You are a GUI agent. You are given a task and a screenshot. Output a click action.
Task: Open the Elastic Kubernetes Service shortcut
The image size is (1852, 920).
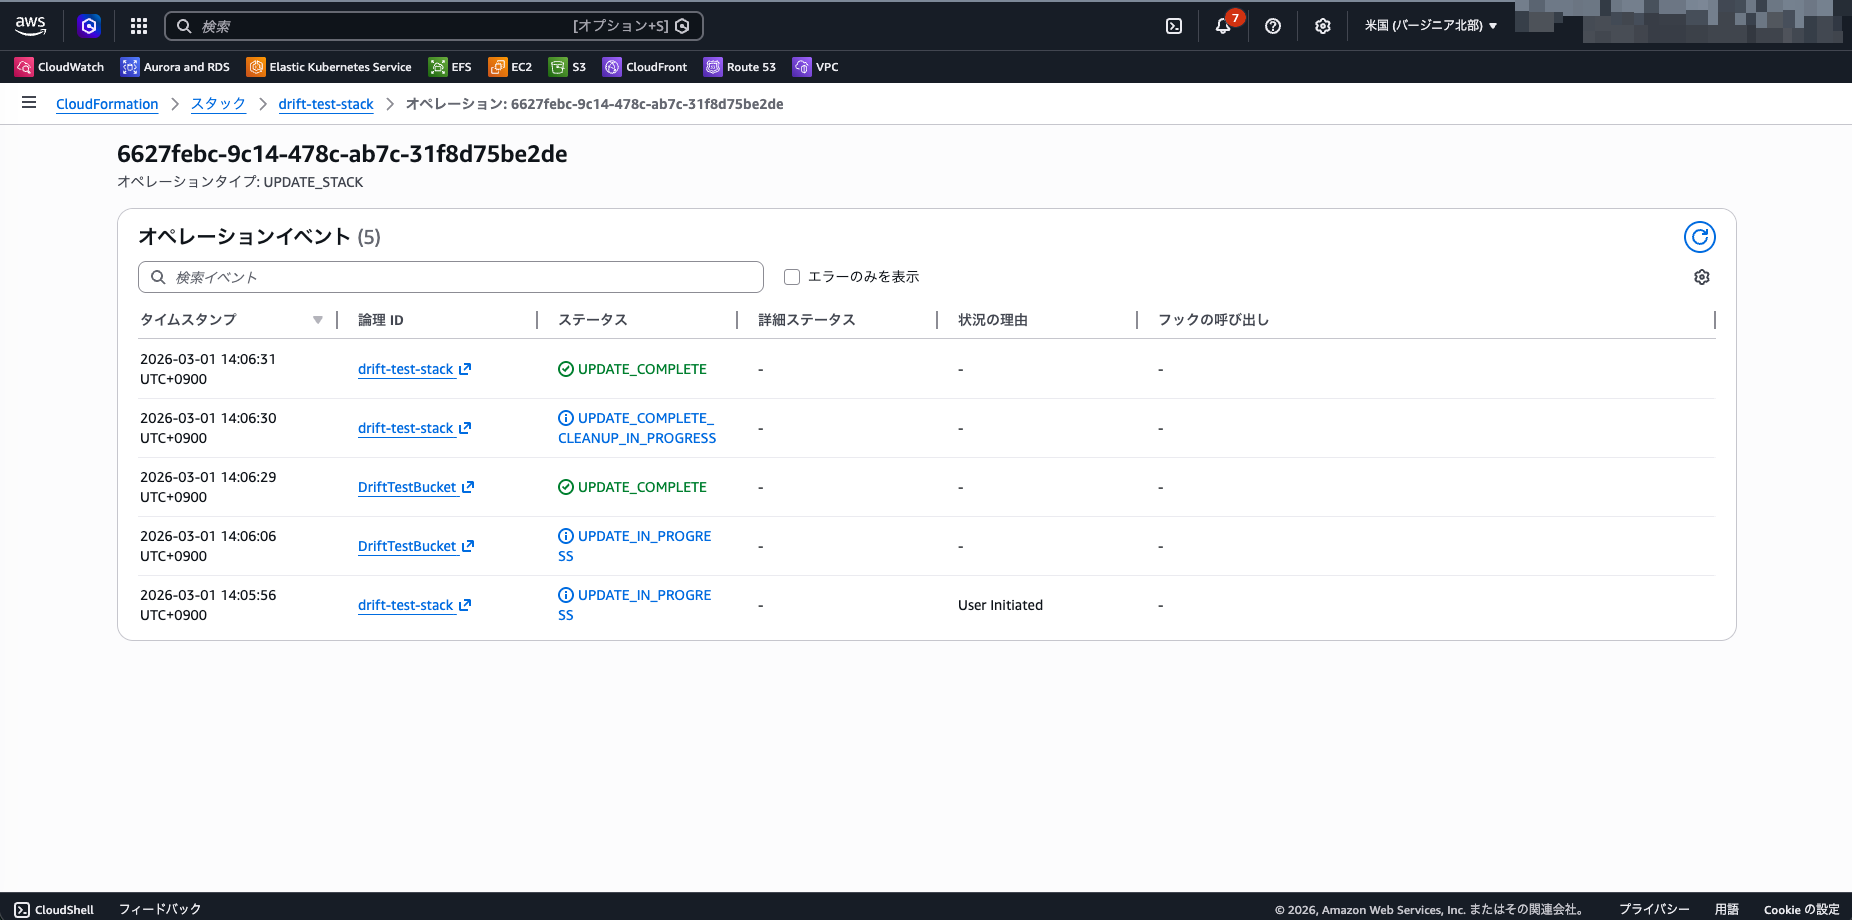click(x=329, y=67)
